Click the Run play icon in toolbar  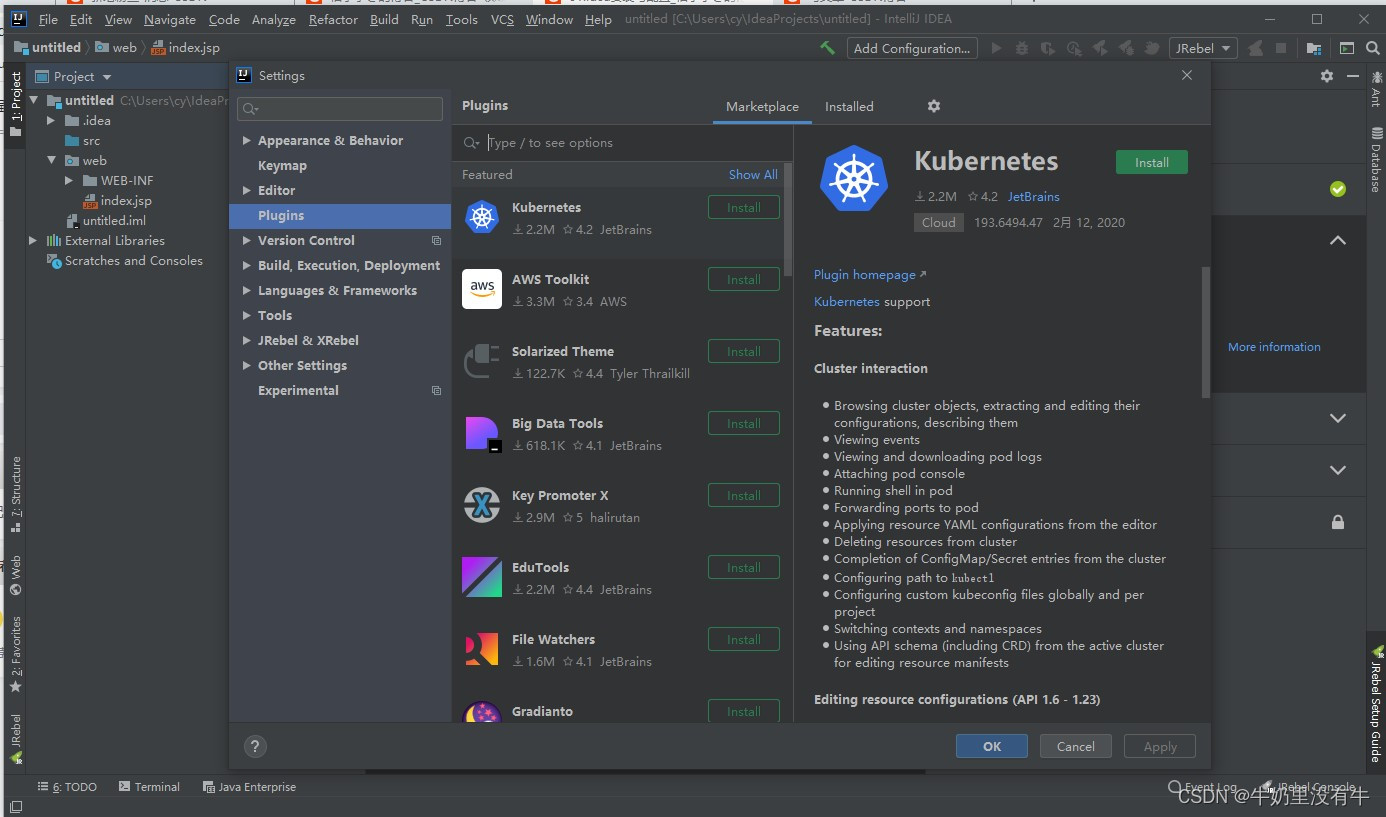click(996, 48)
